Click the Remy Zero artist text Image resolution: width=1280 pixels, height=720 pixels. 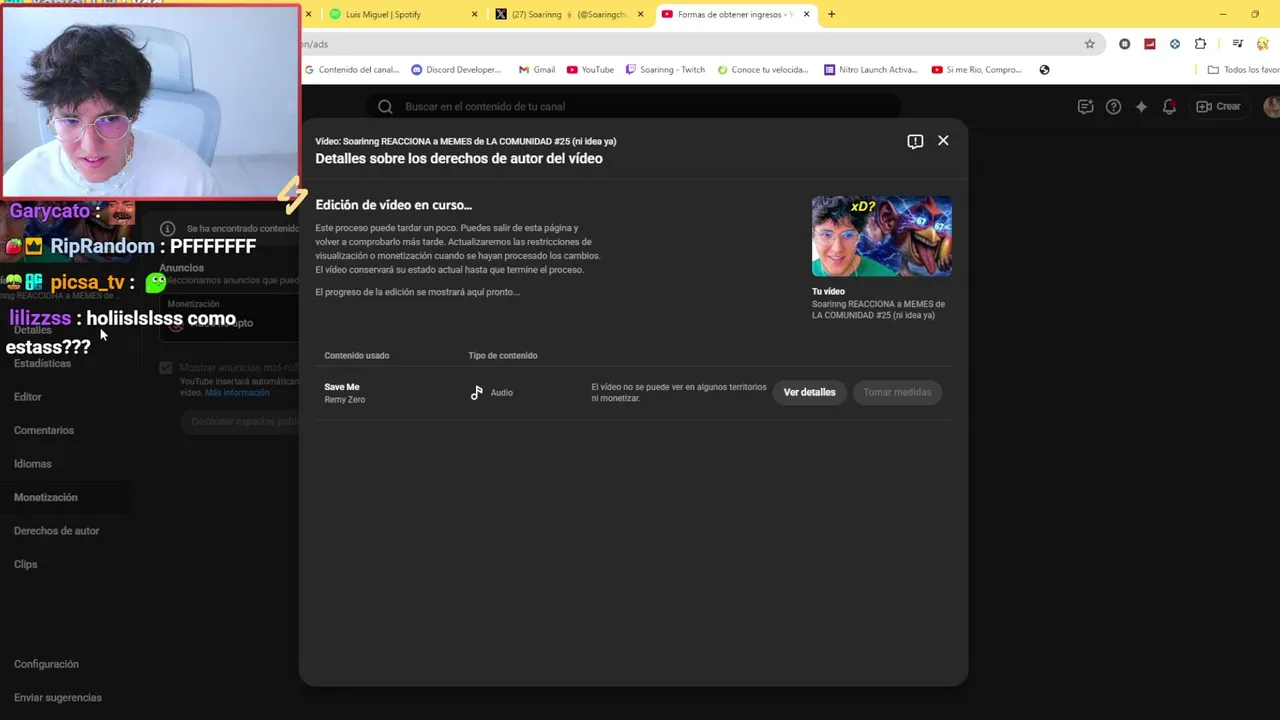click(x=345, y=400)
